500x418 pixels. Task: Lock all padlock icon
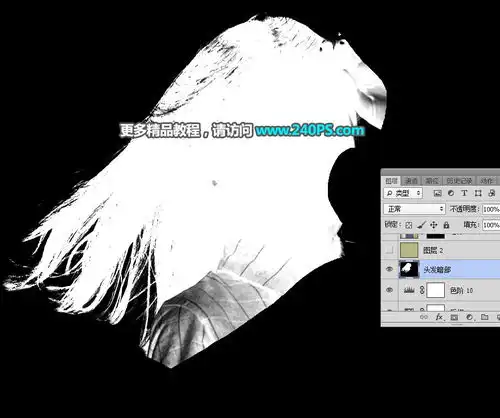[446, 225]
